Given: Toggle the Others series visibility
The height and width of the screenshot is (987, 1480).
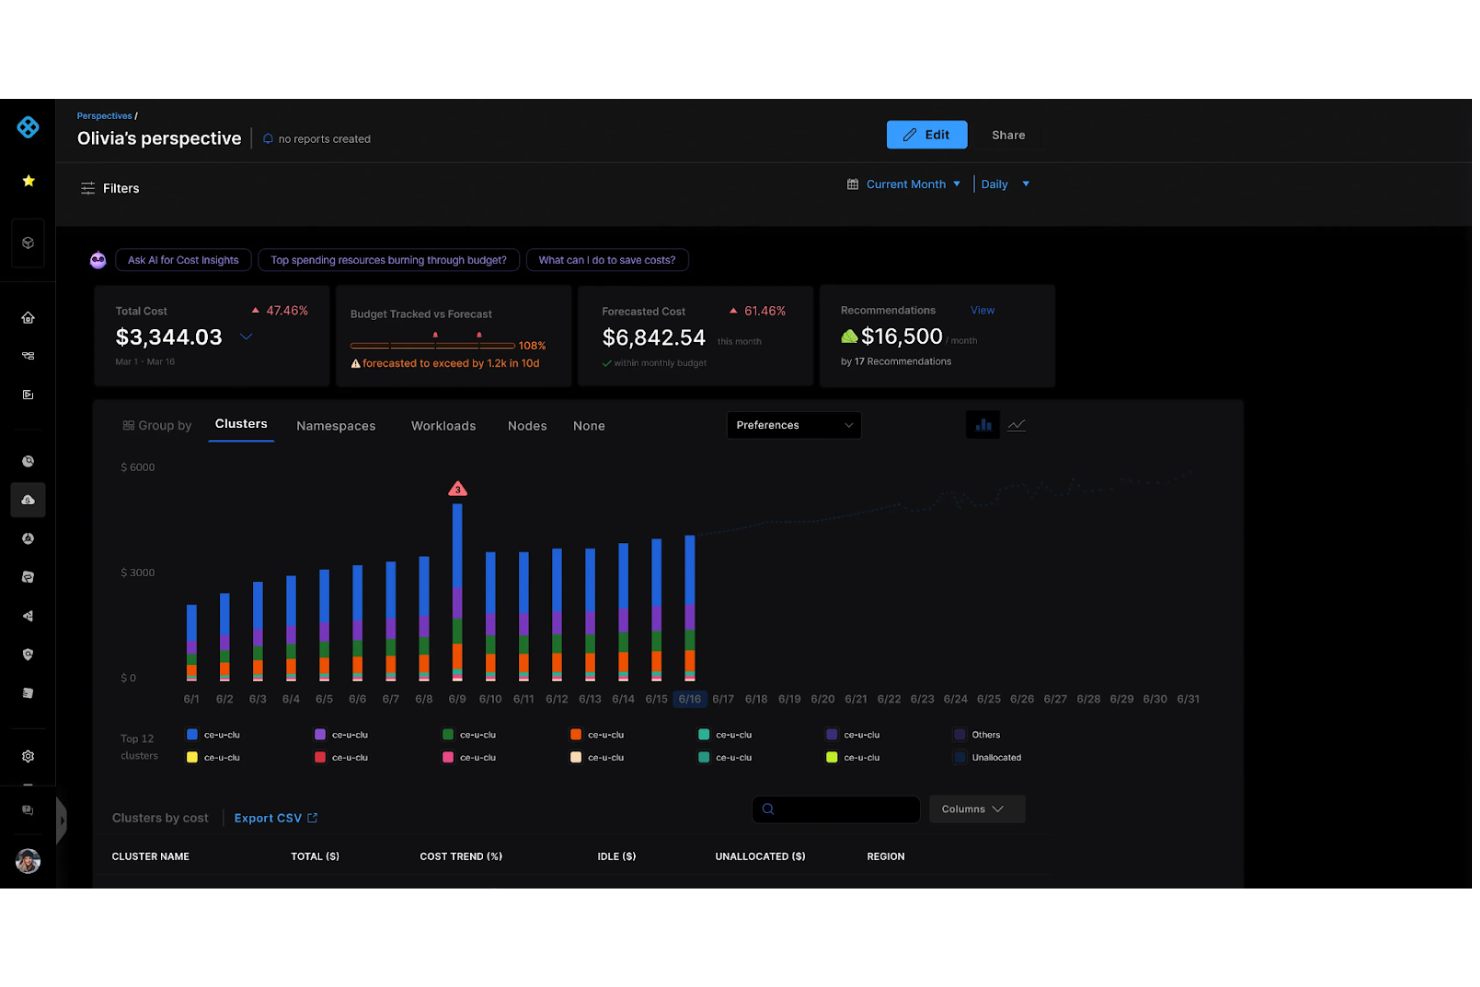Looking at the screenshot, I should pos(961,734).
